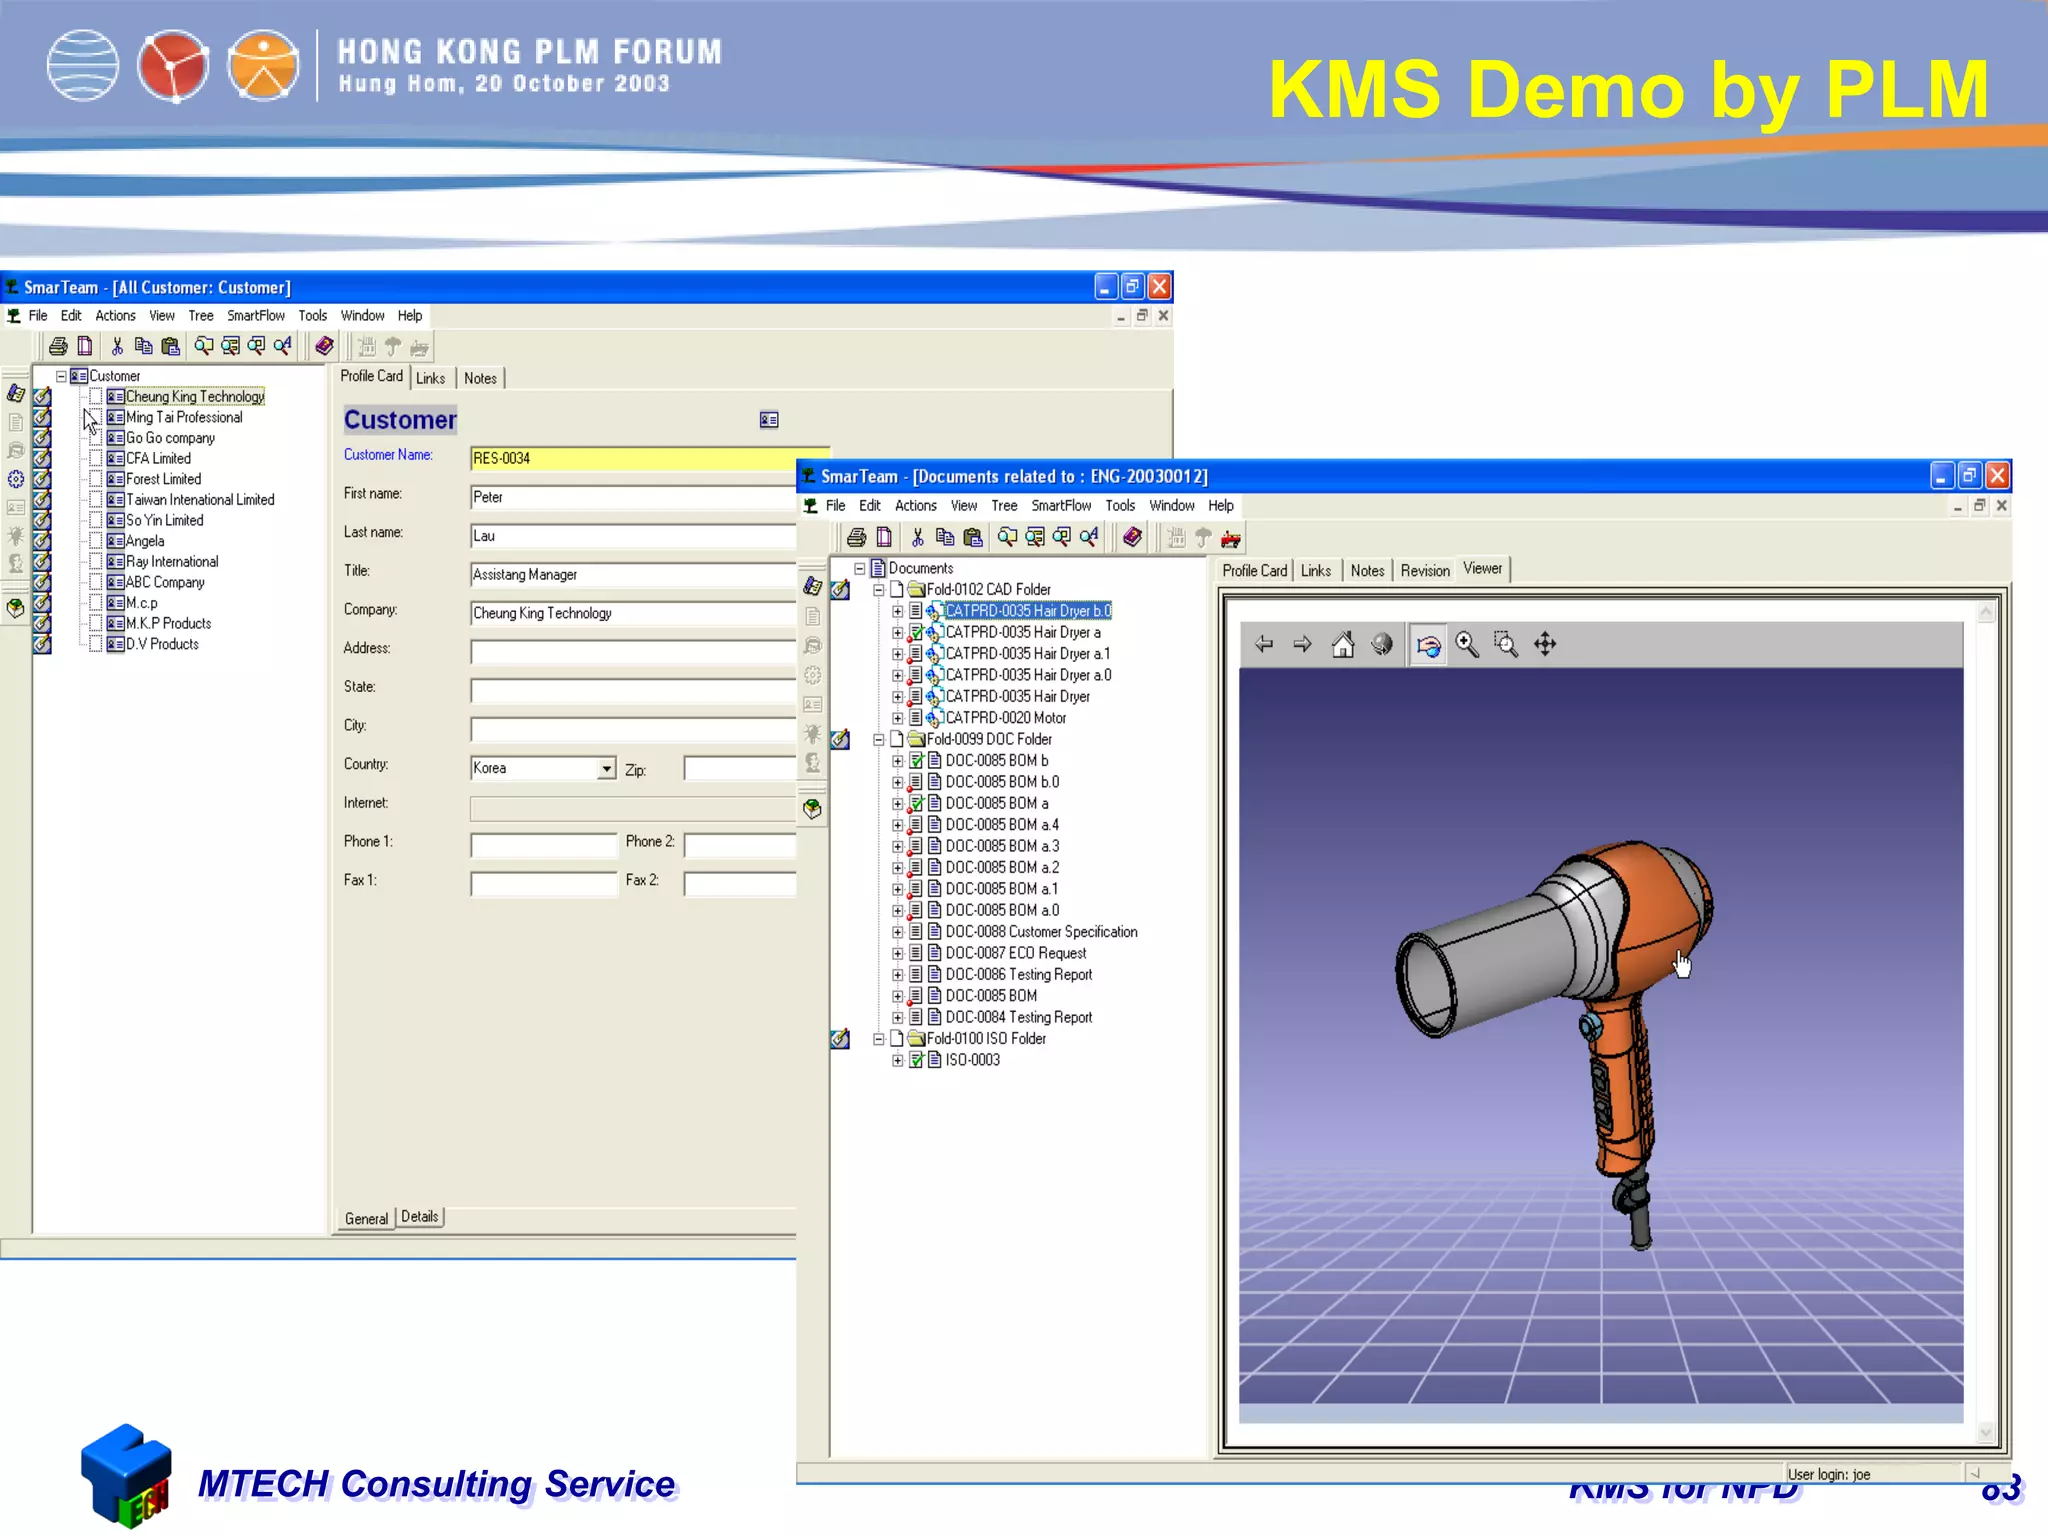The image size is (2048, 1536).
Task: Click viewer zoom-in magnifier icon
Action: click(1467, 645)
